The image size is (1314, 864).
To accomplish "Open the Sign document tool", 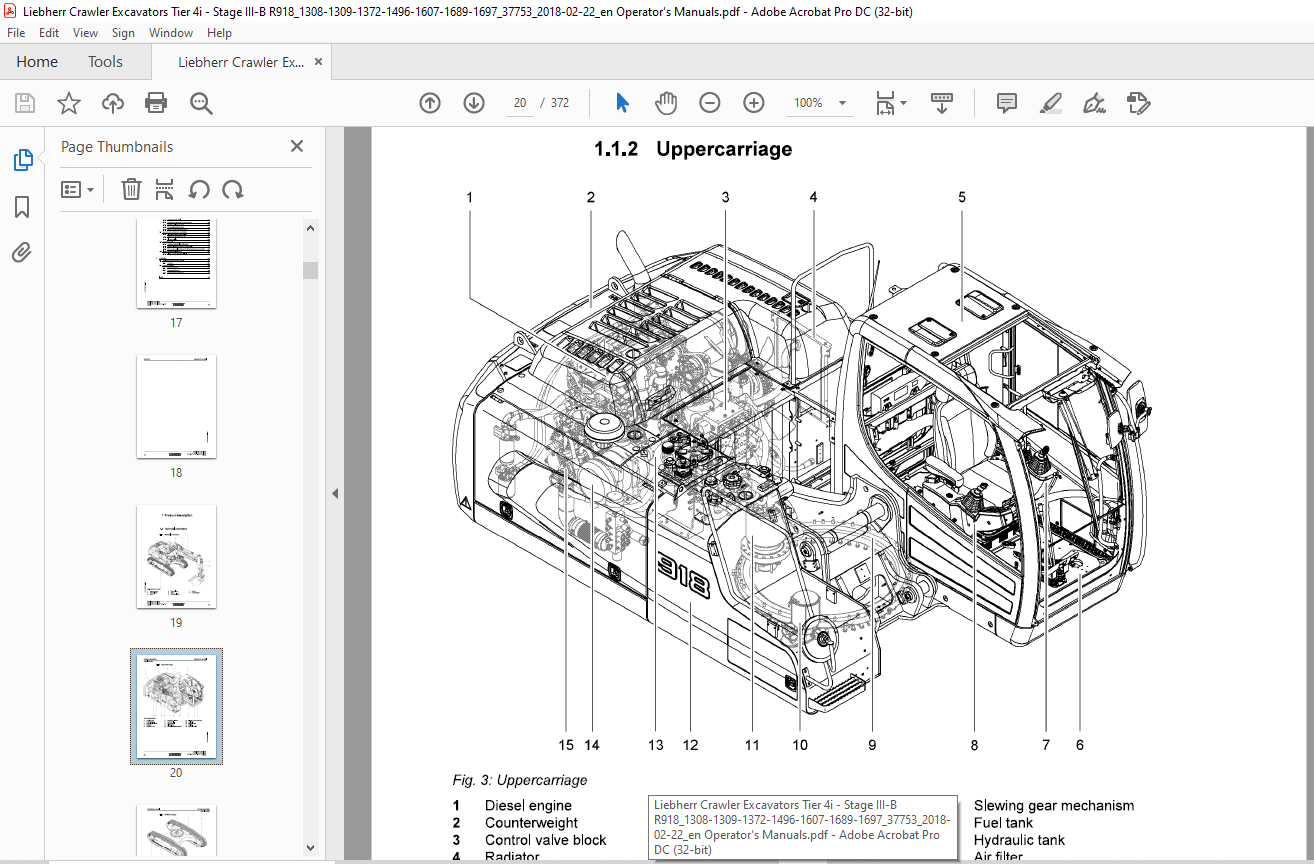I will point(1094,103).
